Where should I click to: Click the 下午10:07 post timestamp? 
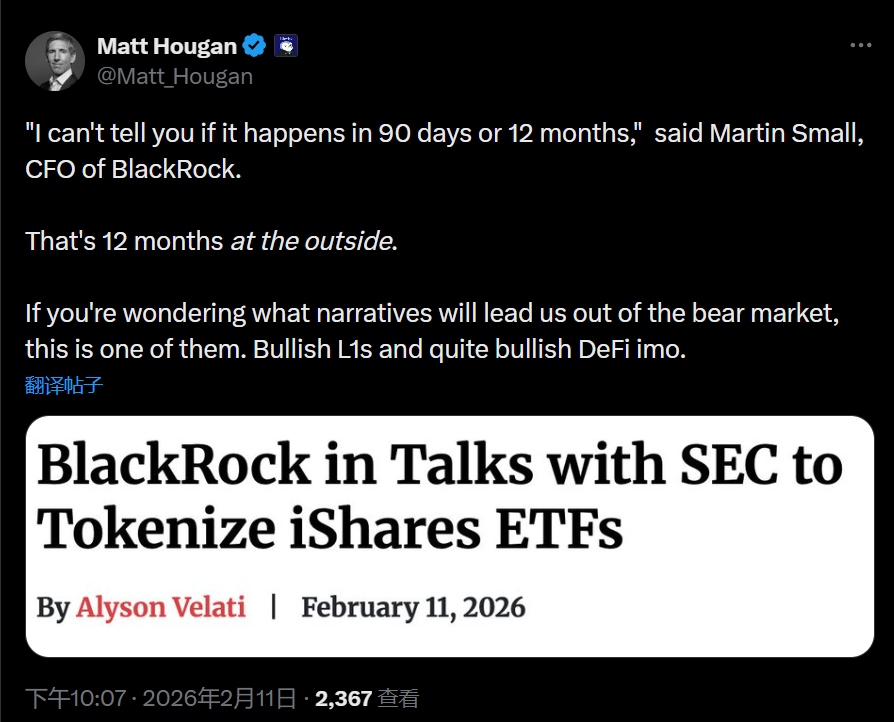tap(73, 698)
